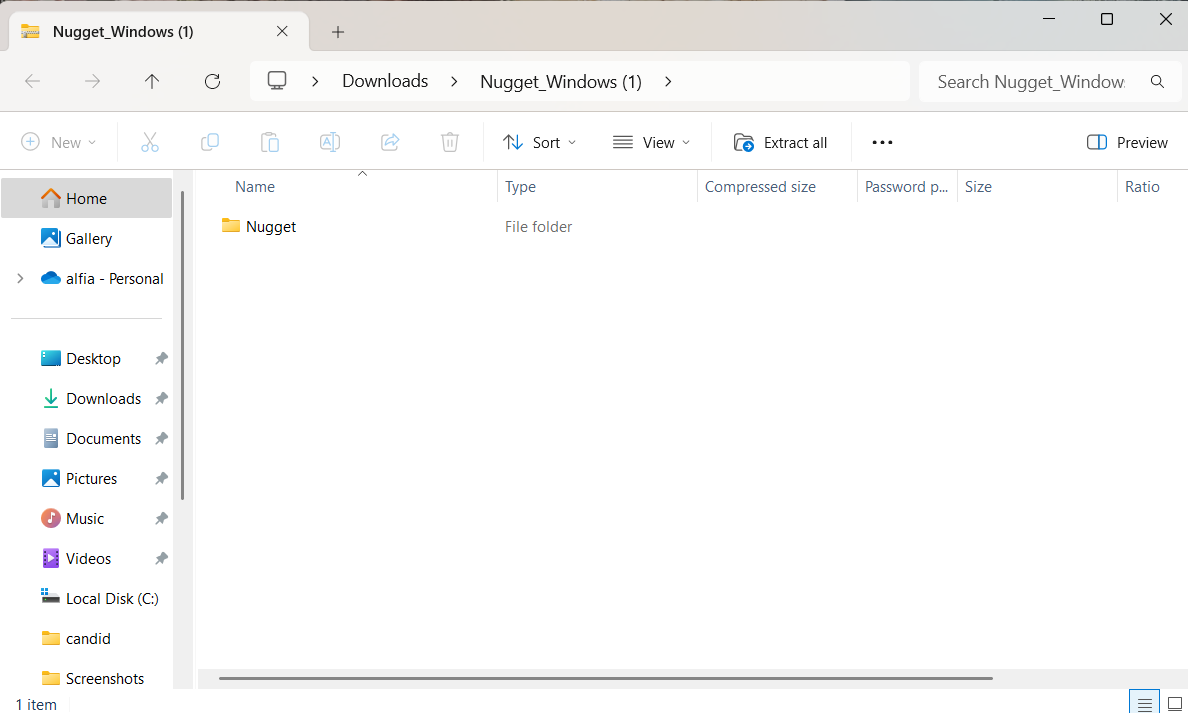Click the pin icon beside Documents
1188x713 pixels.
coord(161,439)
